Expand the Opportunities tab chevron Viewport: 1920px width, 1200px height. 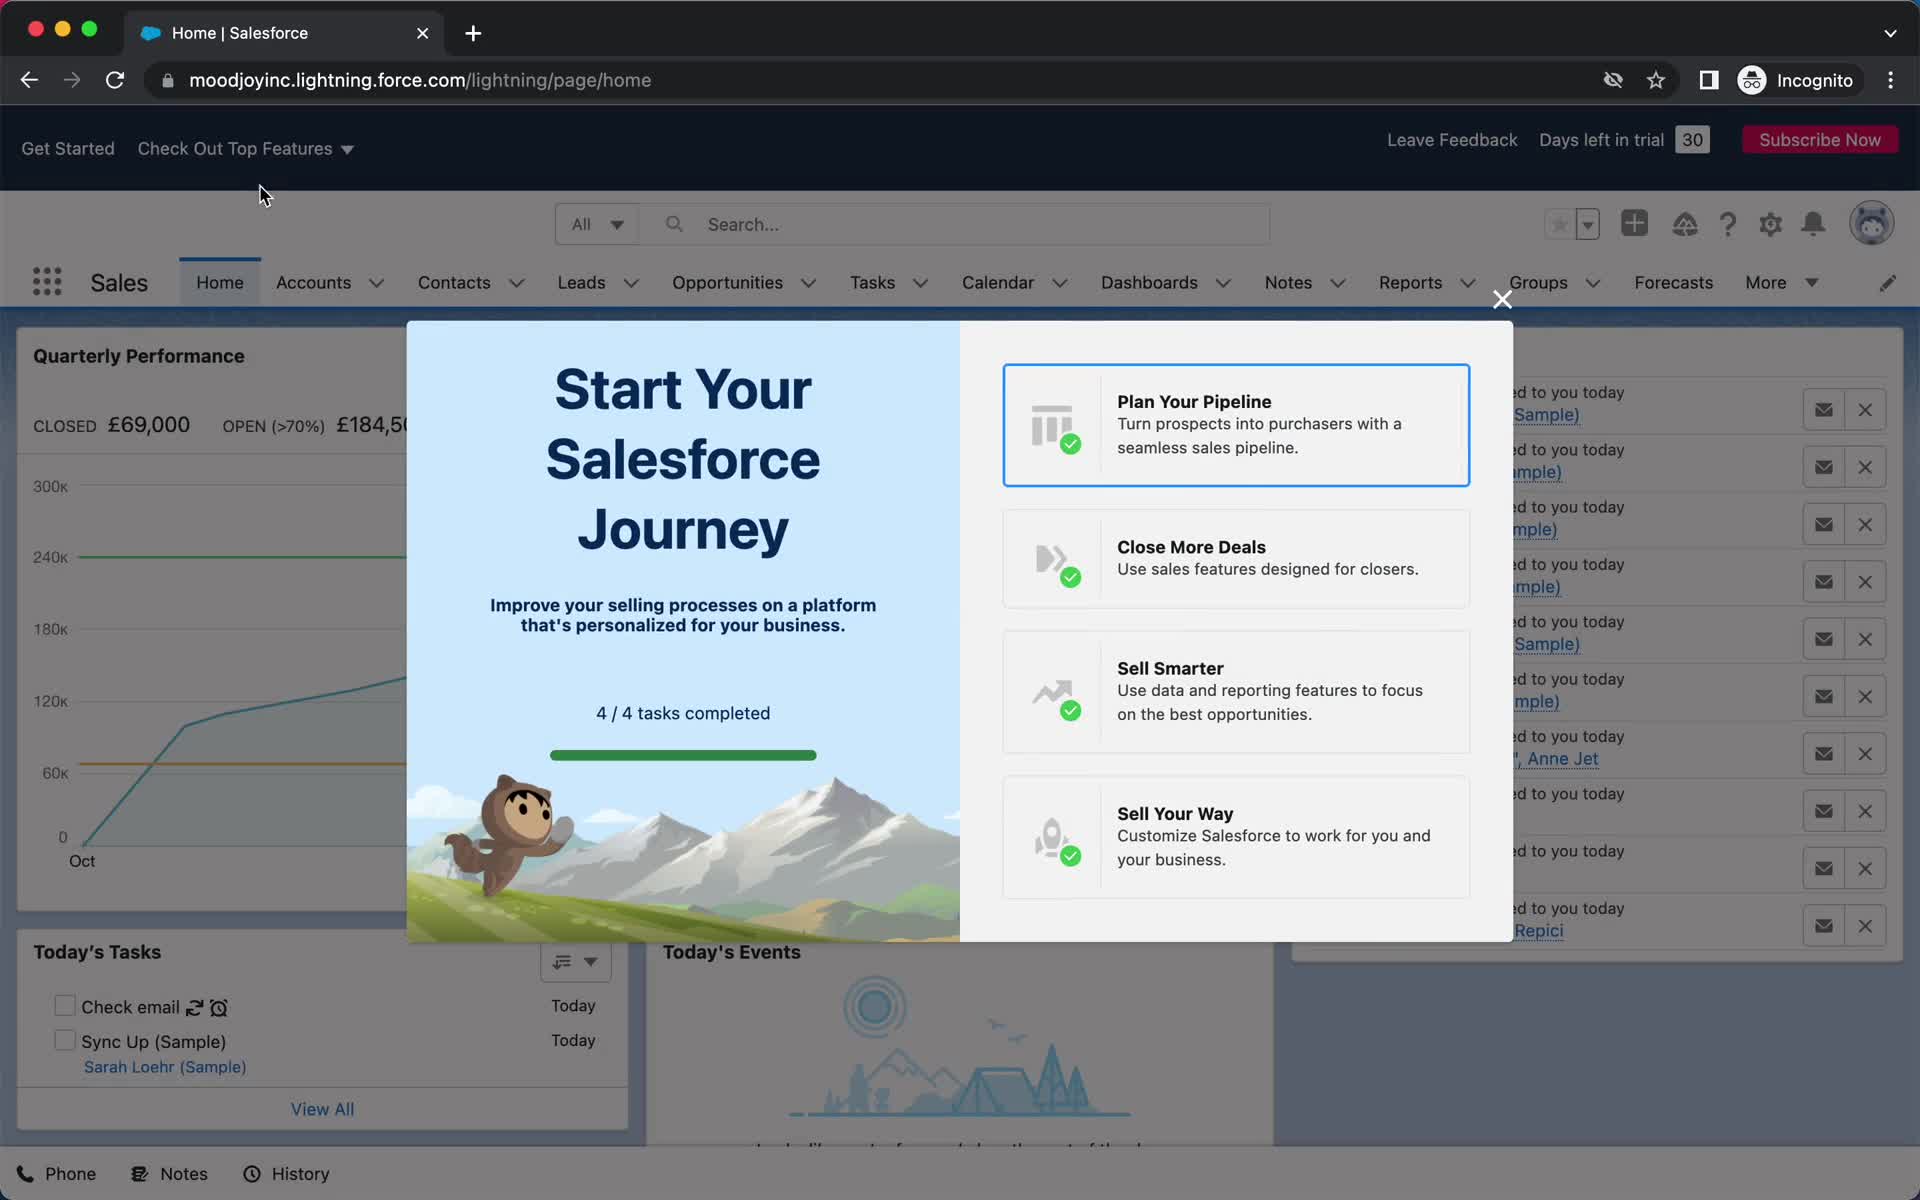point(808,283)
